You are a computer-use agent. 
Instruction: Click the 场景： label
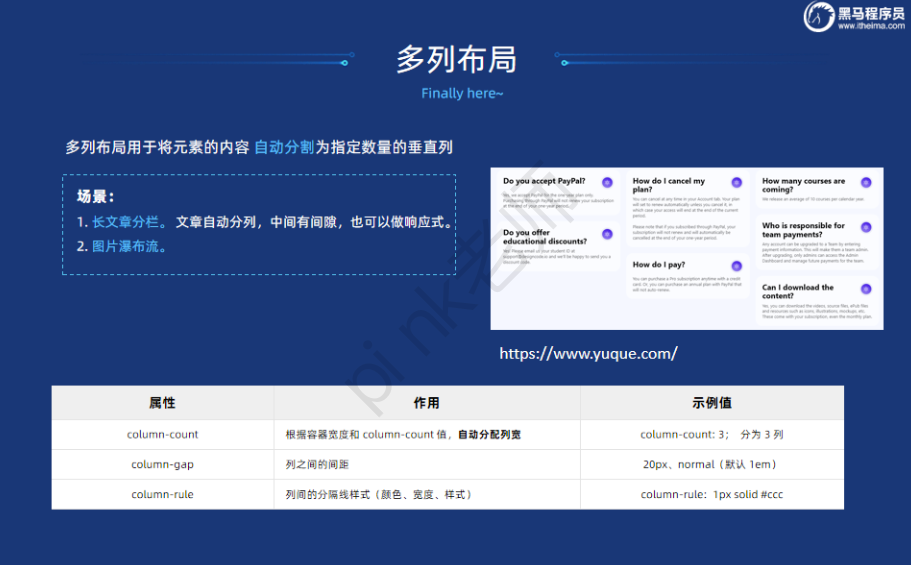95,196
